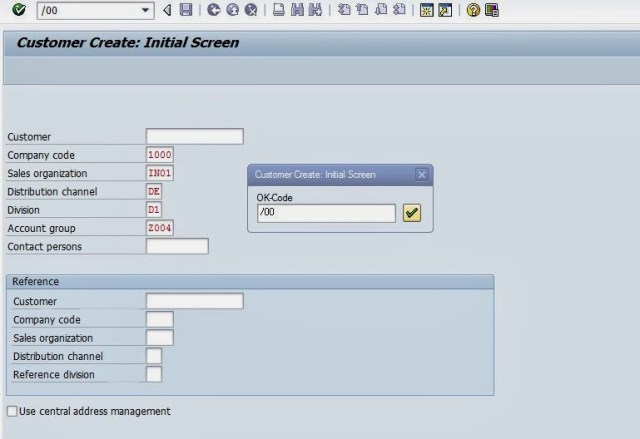This screenshot has width=640, height=439.
Task: Click the Account group label
Action: pyautogui.click(x=41, y=228)
